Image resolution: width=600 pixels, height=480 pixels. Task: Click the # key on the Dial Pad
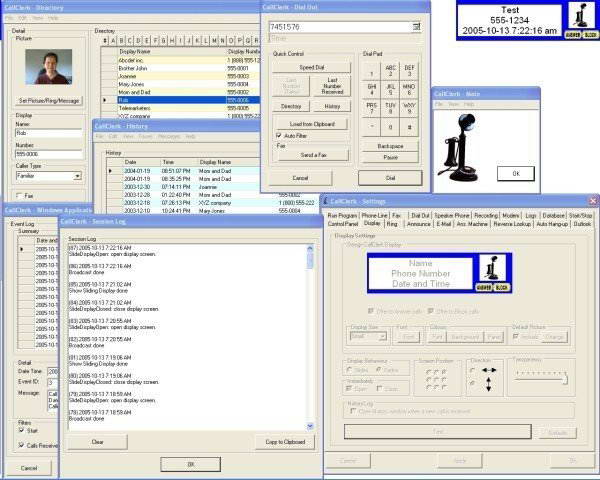pyautogui.click(x=409, y=127)
